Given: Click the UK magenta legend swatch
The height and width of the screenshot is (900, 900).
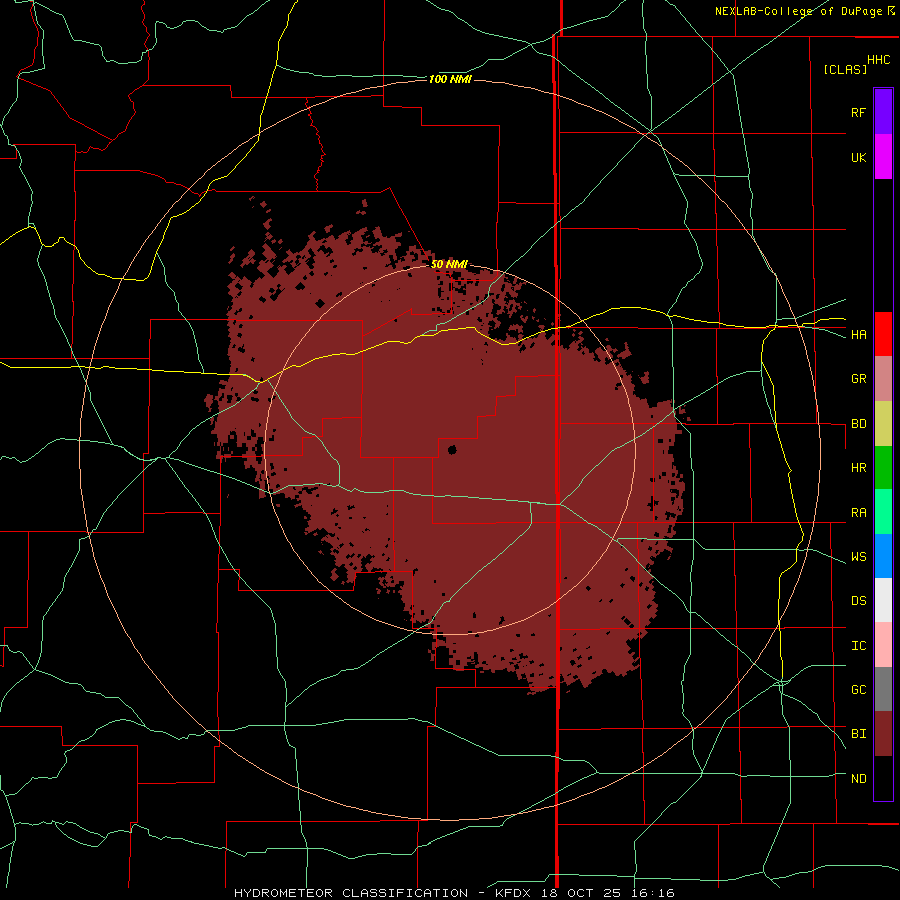Looking at the screenshot, I should [x=883, y=157].
